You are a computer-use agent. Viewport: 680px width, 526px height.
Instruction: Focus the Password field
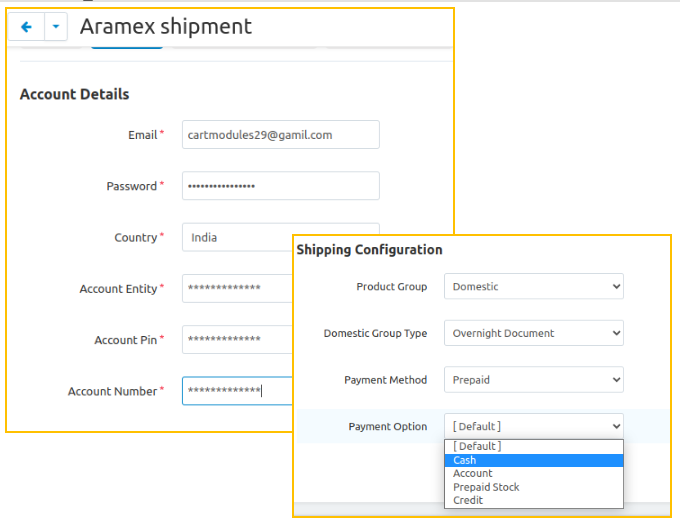click(x=281, y=186)
